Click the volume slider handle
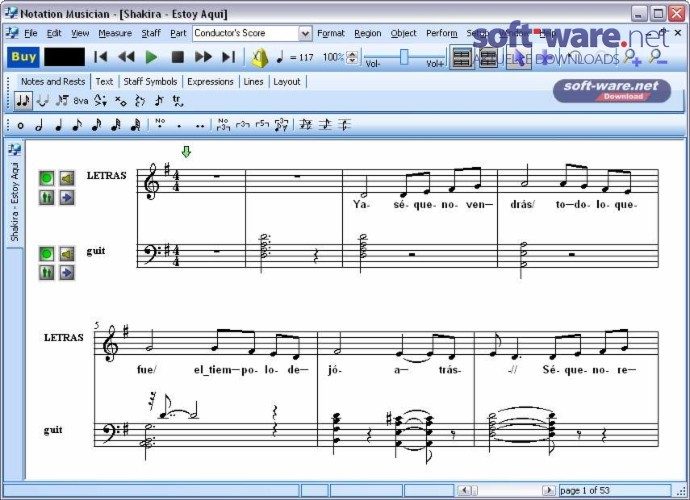Image resolution: width=690 pixels, height=500 pixels. pyautogui.click(x=404, y=56)
